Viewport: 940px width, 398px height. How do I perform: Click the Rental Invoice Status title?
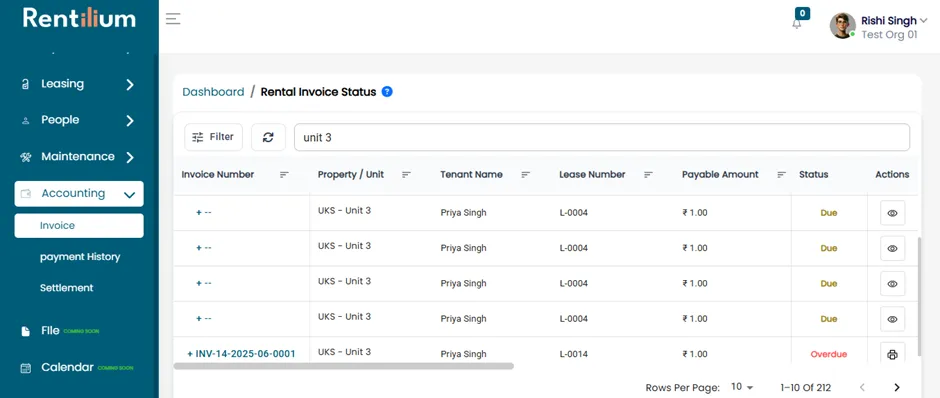click(x=318, y=92)
